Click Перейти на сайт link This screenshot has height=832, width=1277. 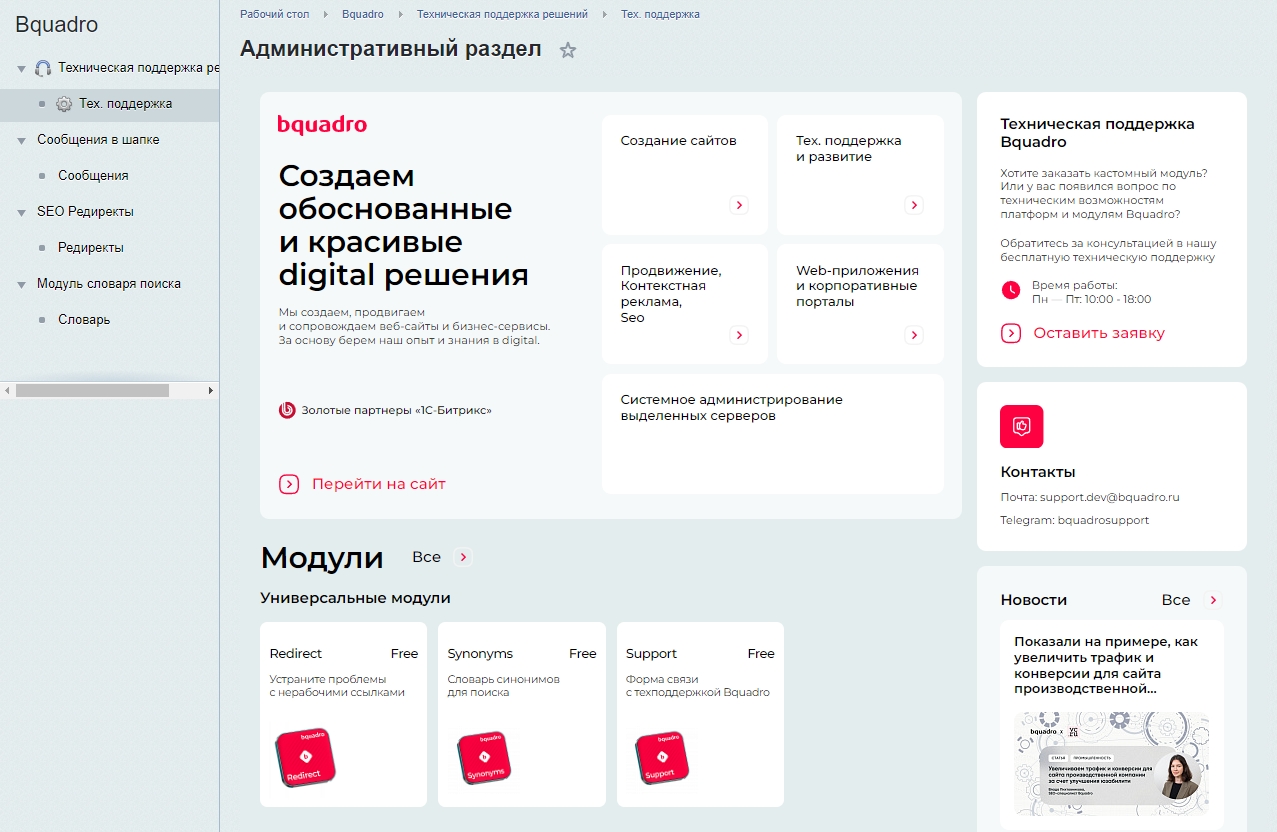pyautogui.click(x=379, y=484)
